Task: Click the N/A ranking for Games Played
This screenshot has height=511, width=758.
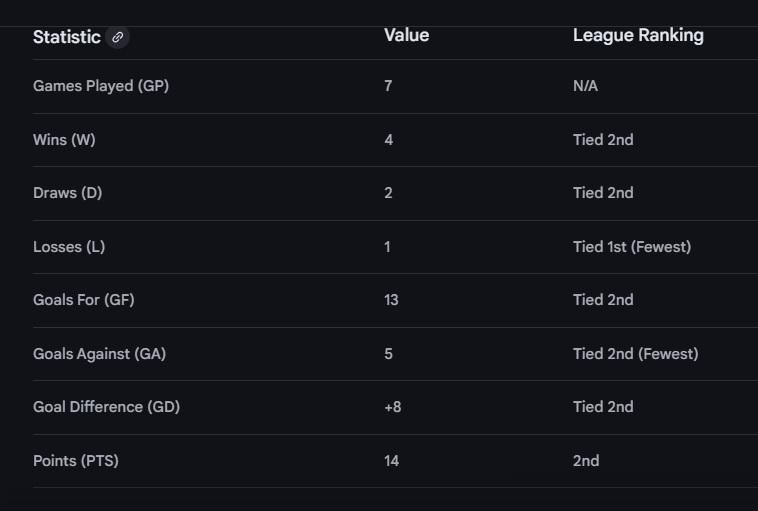Action: [585, 86]
